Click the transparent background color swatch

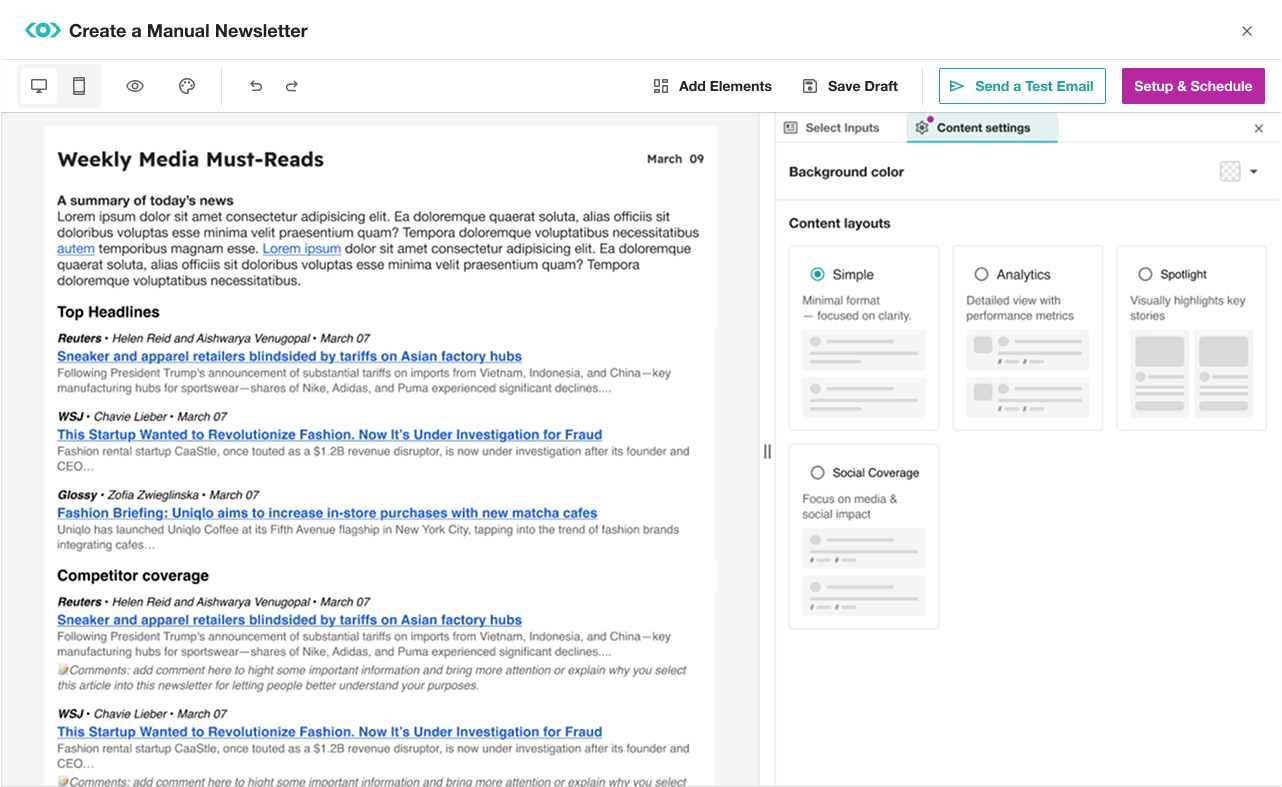click(x=1230, y=172)
